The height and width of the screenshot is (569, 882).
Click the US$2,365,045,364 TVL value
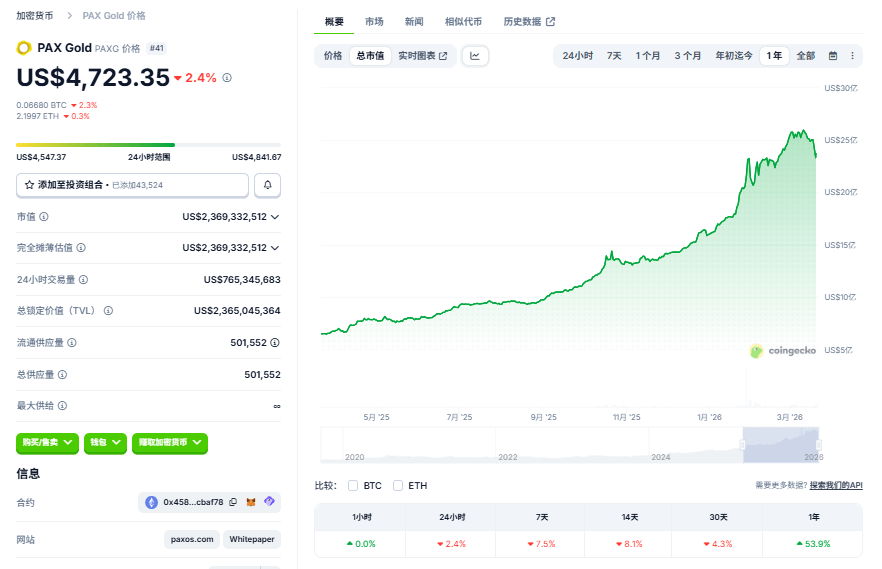(x=237, y=310)
